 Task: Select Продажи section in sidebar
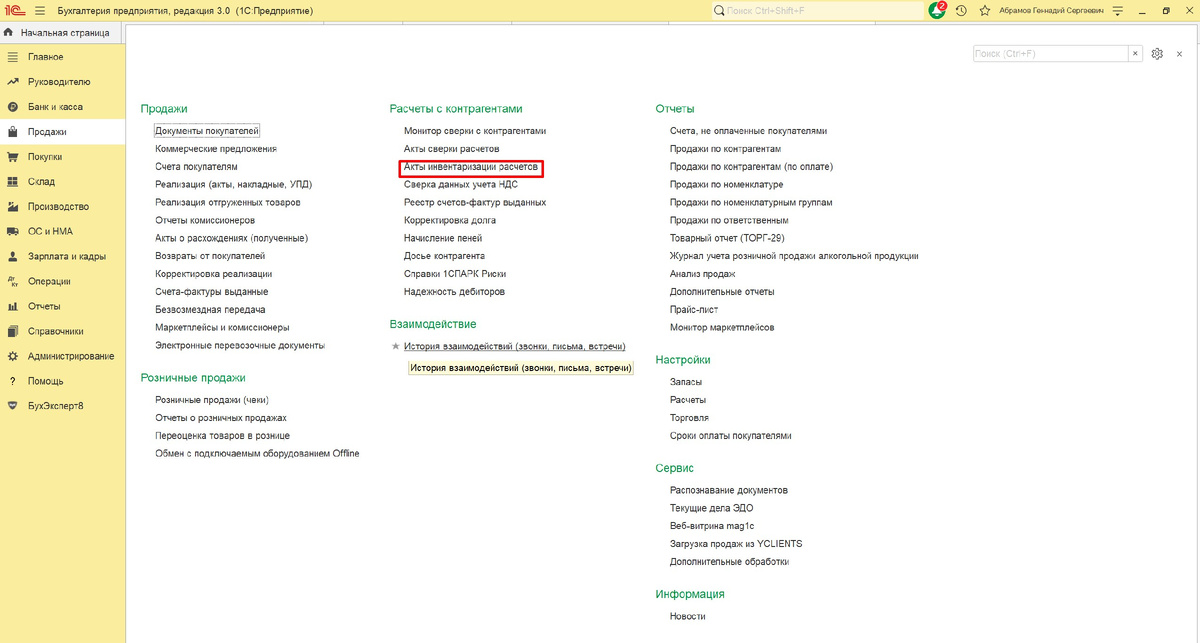click(x=62, y=132)
